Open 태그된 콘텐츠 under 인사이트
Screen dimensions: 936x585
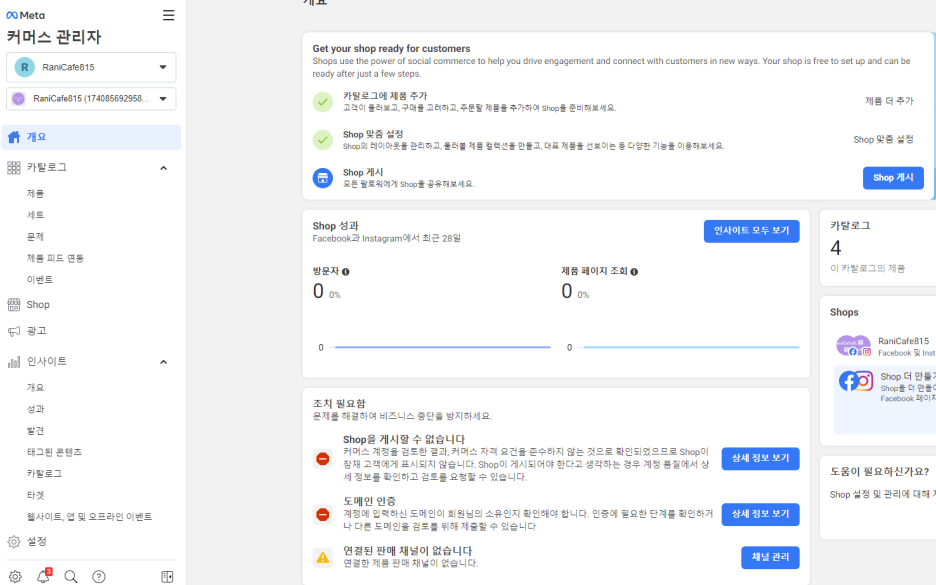(x=54, y=452)
